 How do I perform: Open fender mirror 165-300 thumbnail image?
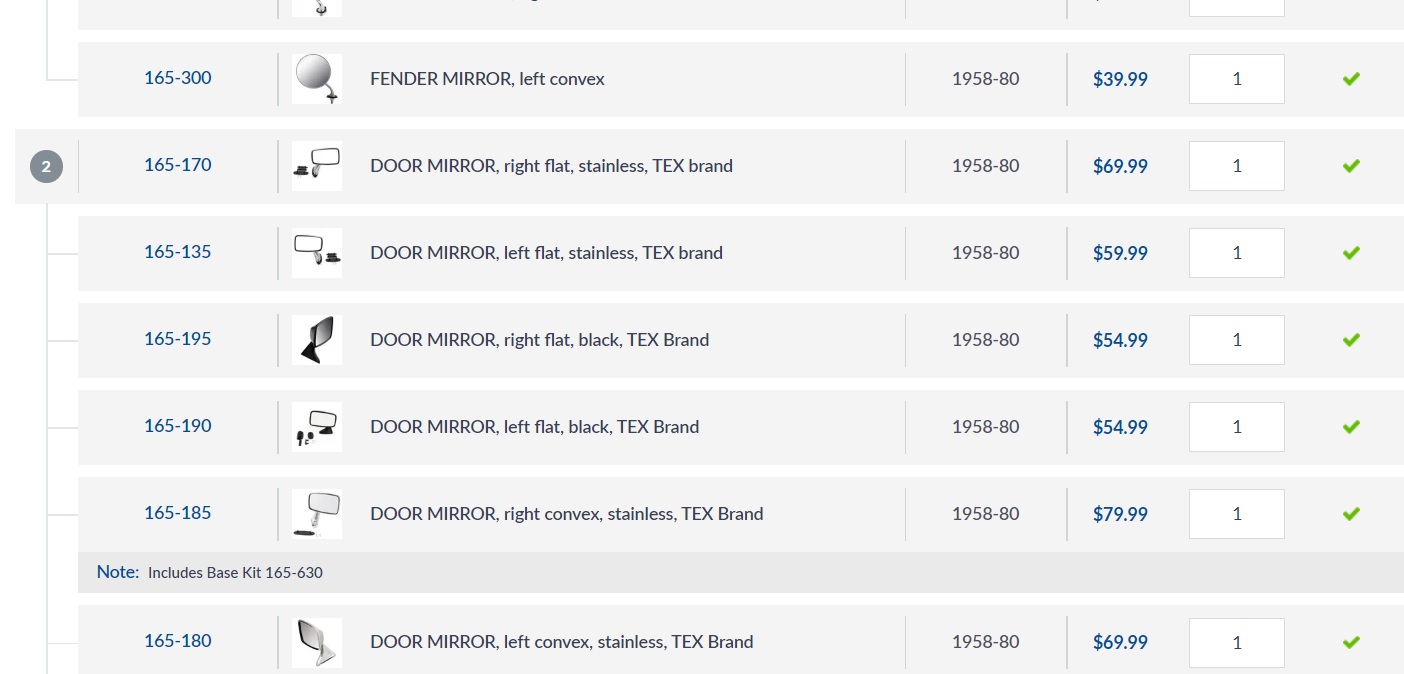coord(317,79)
